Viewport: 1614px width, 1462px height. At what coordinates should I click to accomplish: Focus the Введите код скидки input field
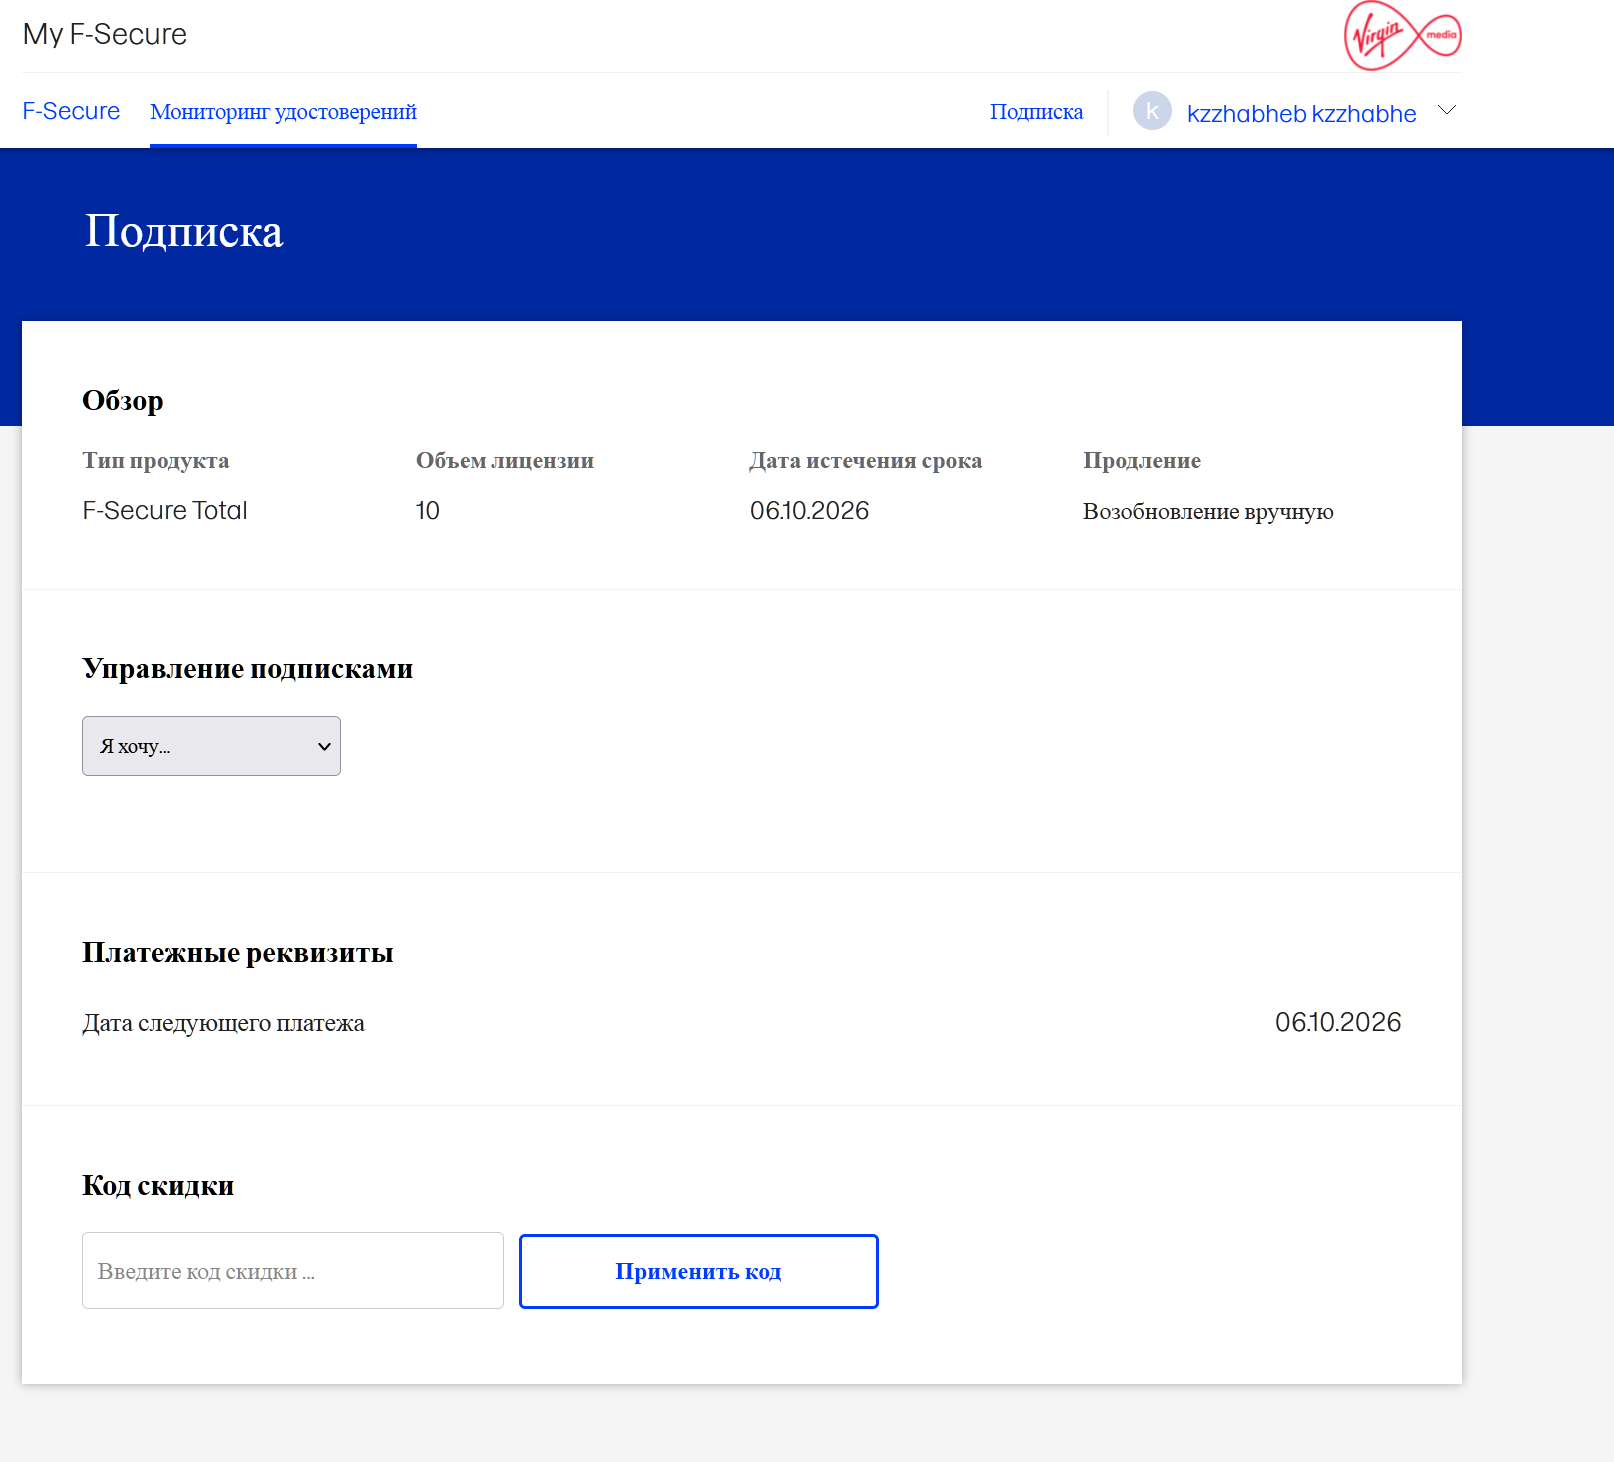pos(292,1271)
